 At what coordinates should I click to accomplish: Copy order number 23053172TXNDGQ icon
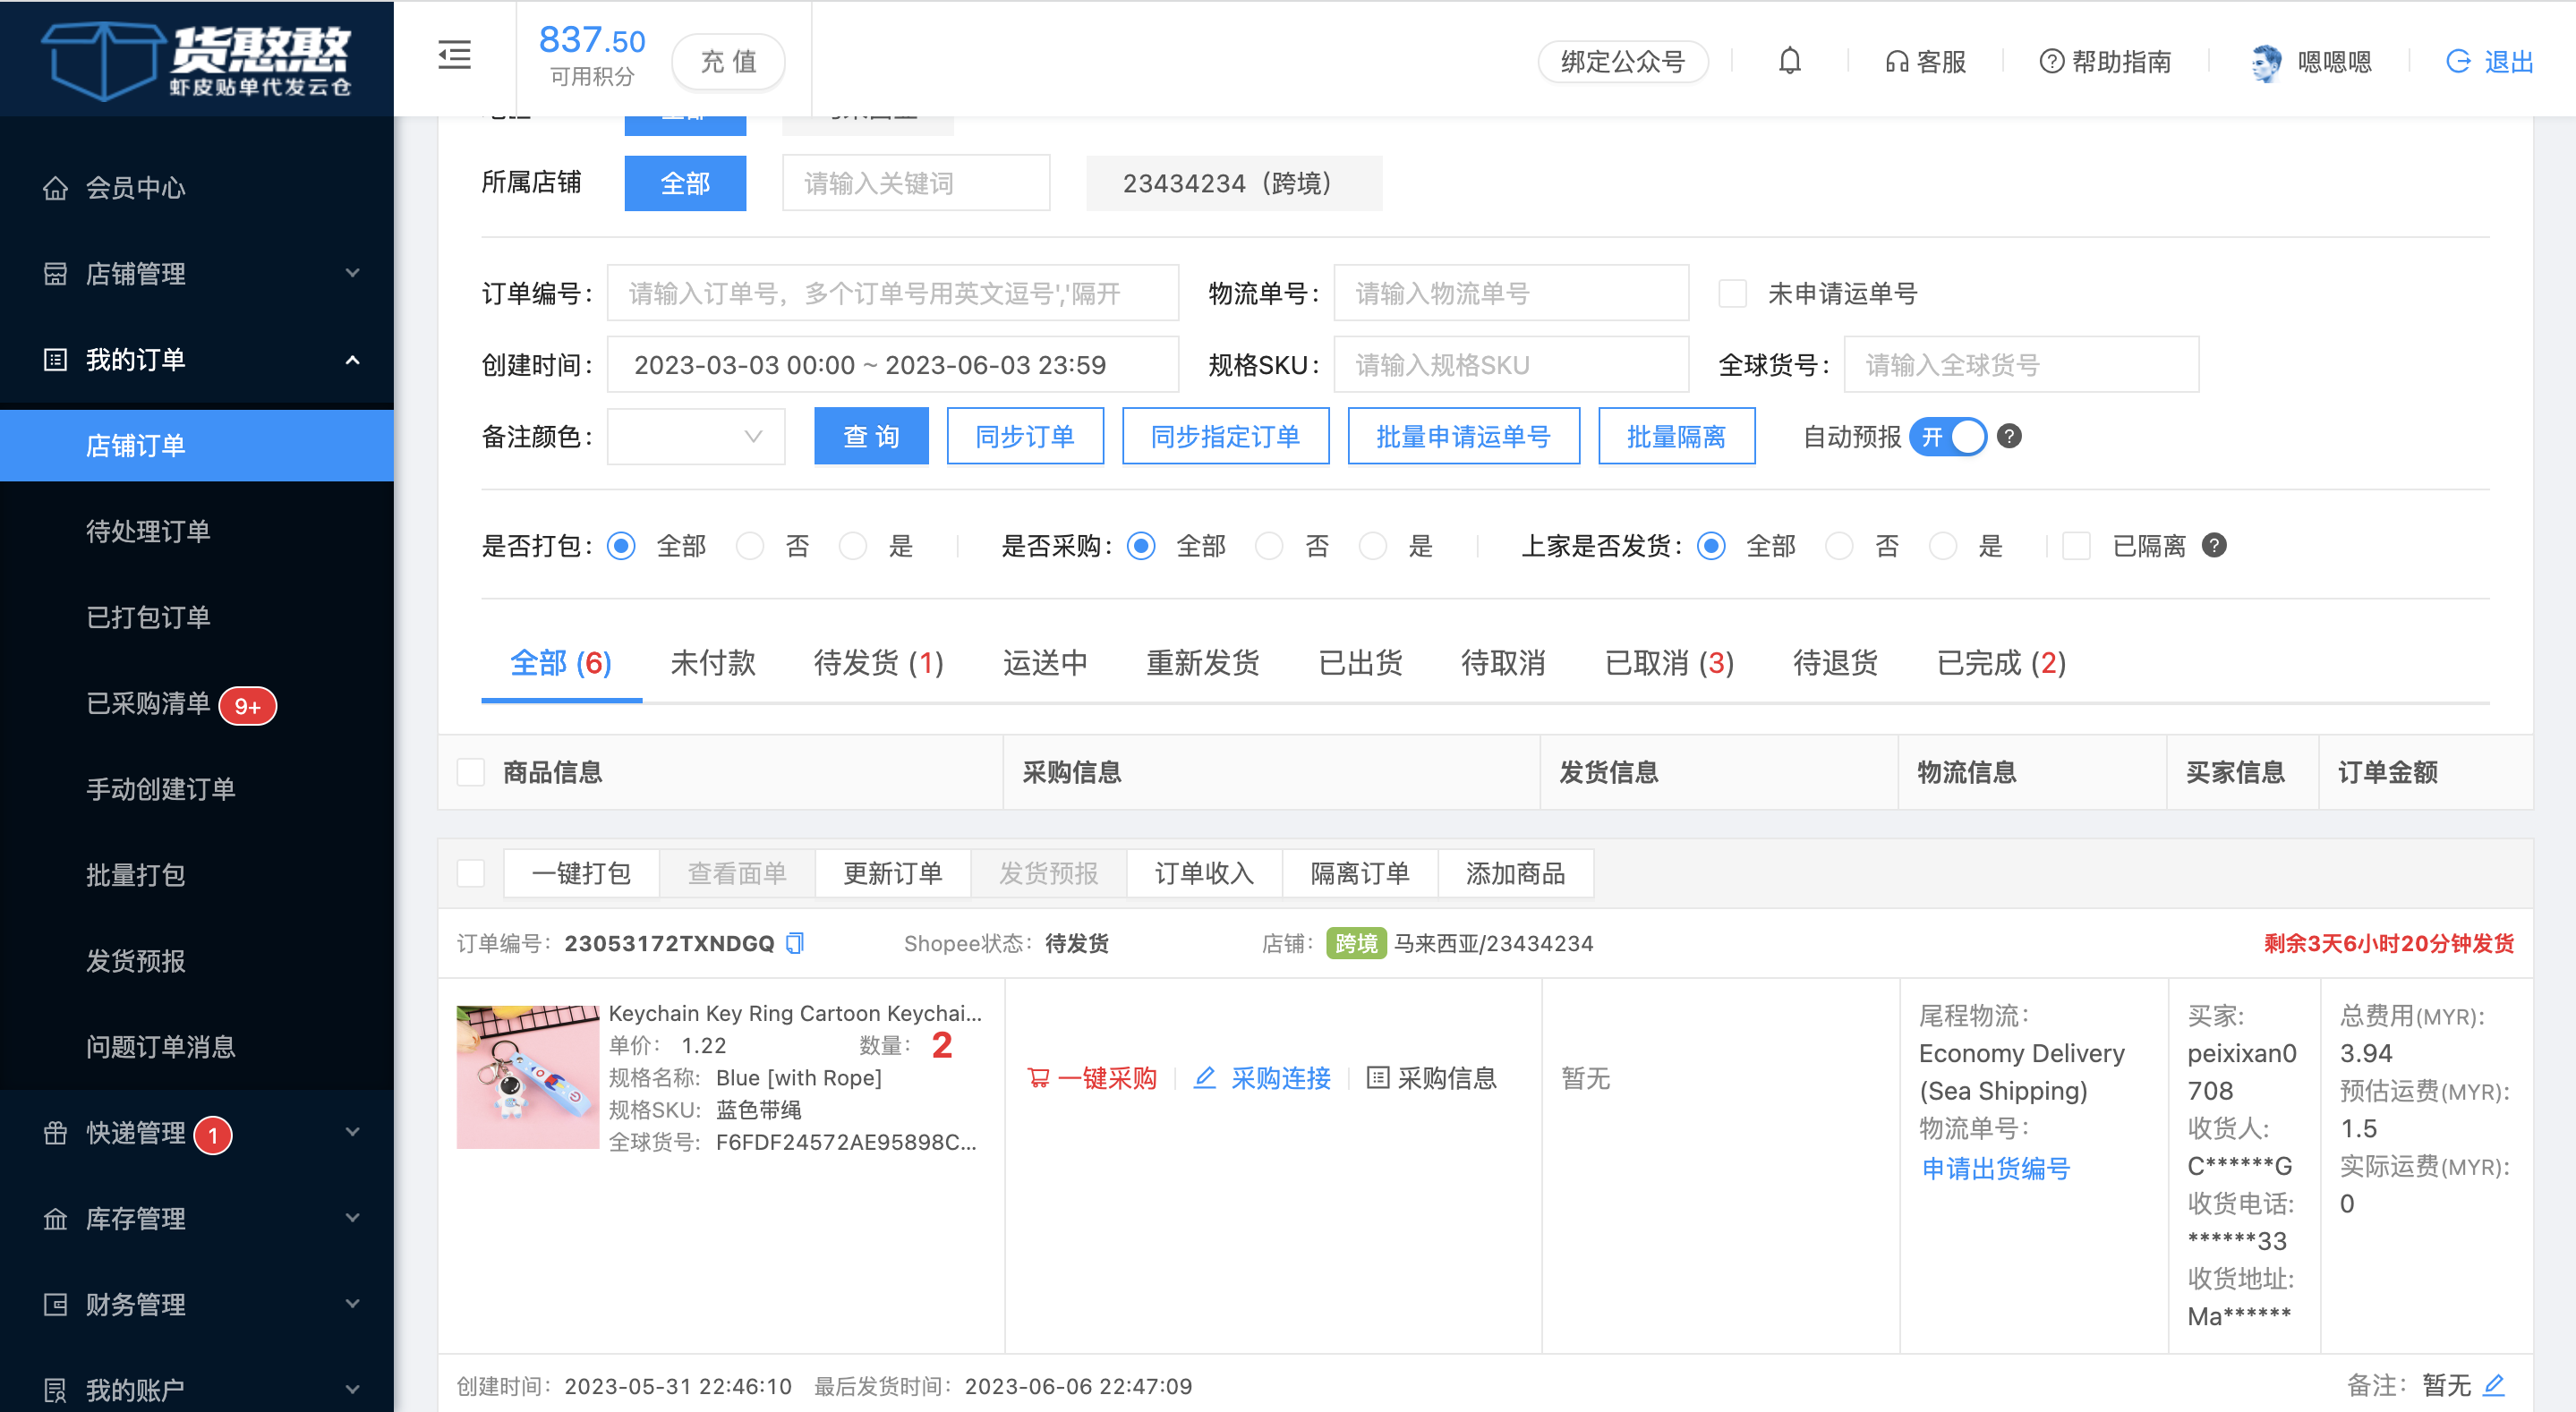[x=795, y=943]
